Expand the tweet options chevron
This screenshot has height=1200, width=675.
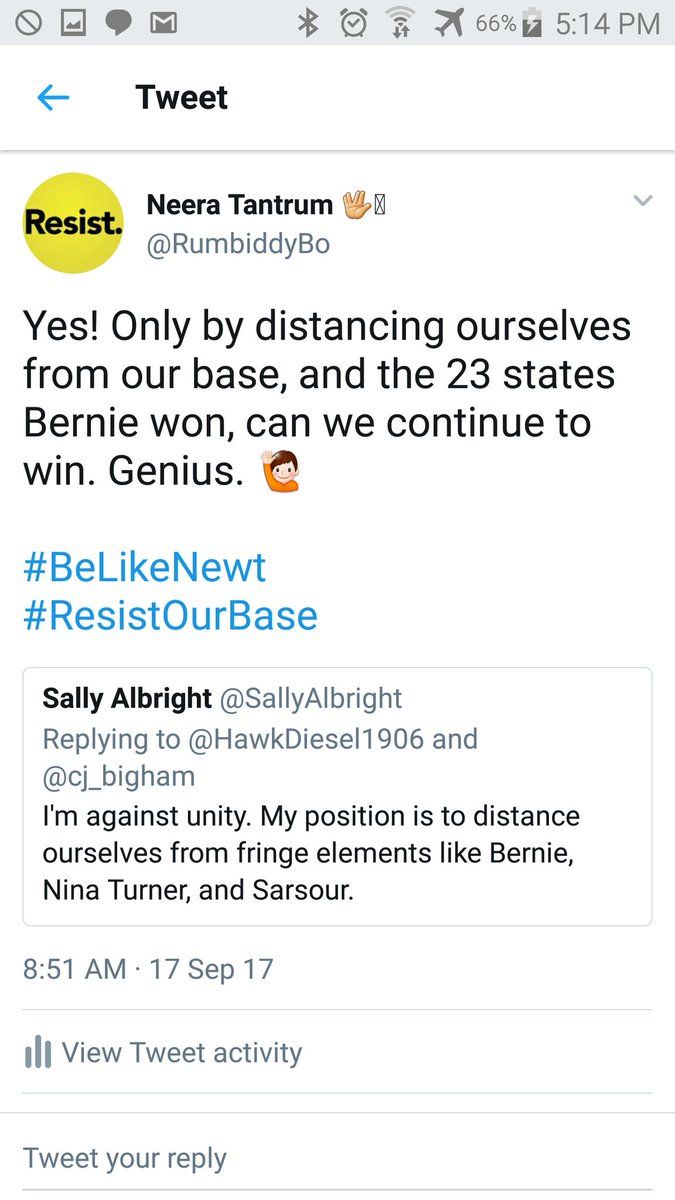click(643, 201)
